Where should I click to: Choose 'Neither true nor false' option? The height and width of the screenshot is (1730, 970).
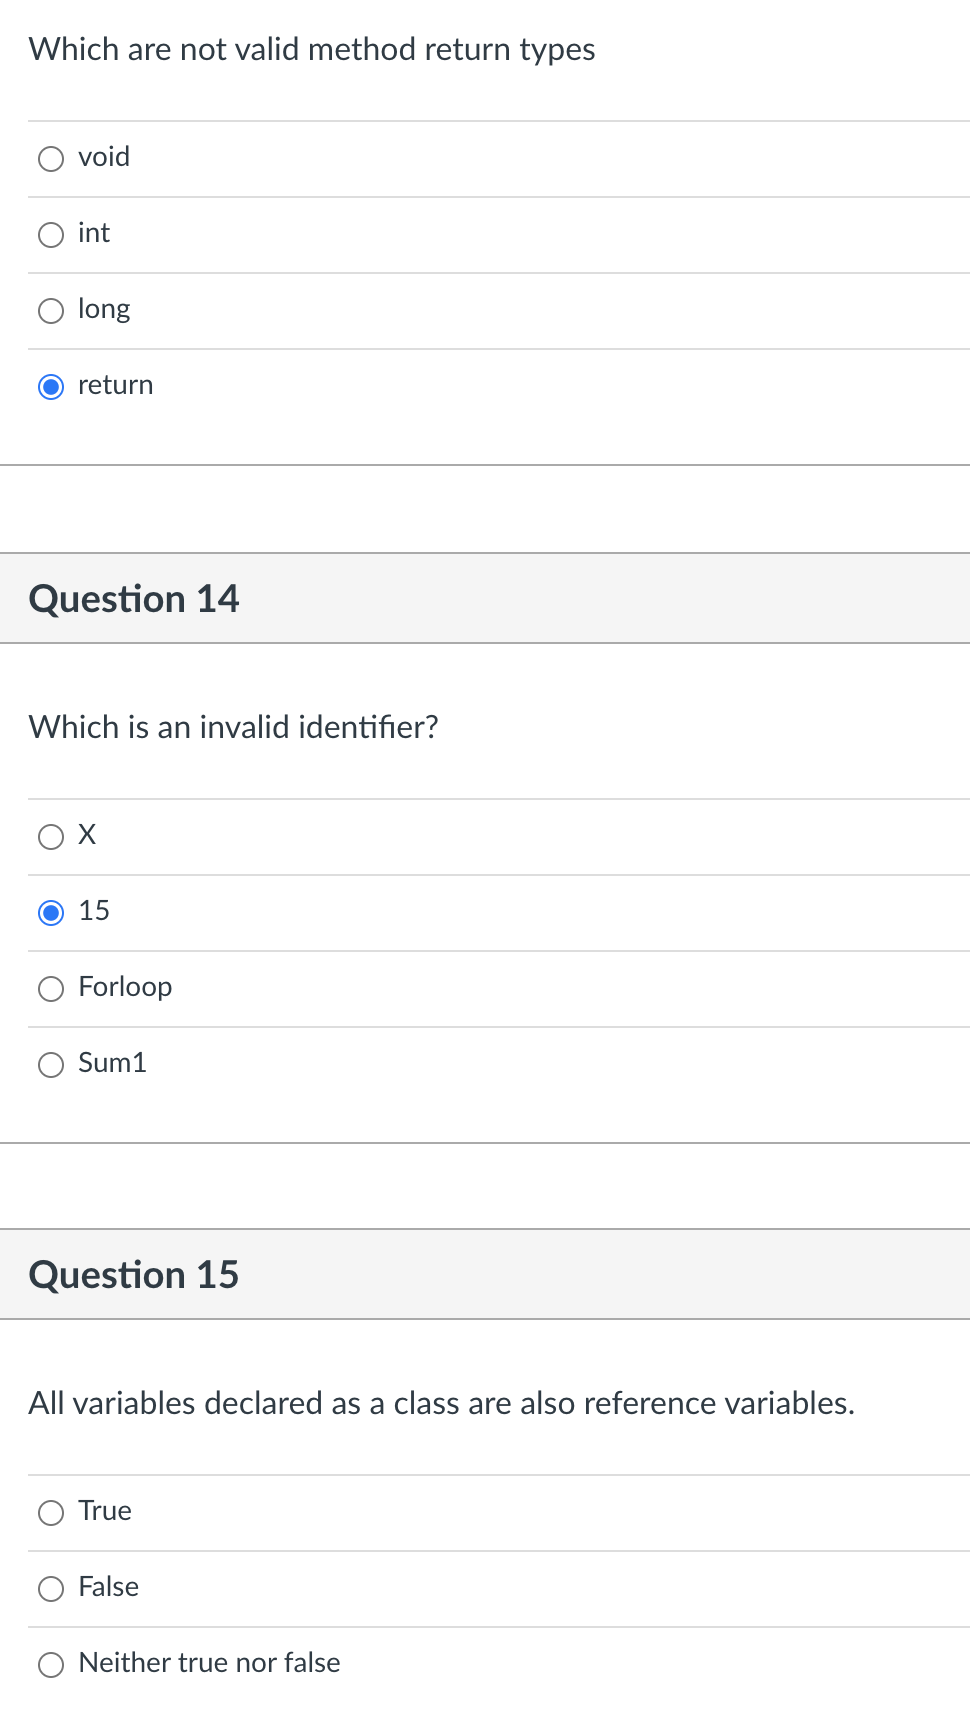(51, 1665)
